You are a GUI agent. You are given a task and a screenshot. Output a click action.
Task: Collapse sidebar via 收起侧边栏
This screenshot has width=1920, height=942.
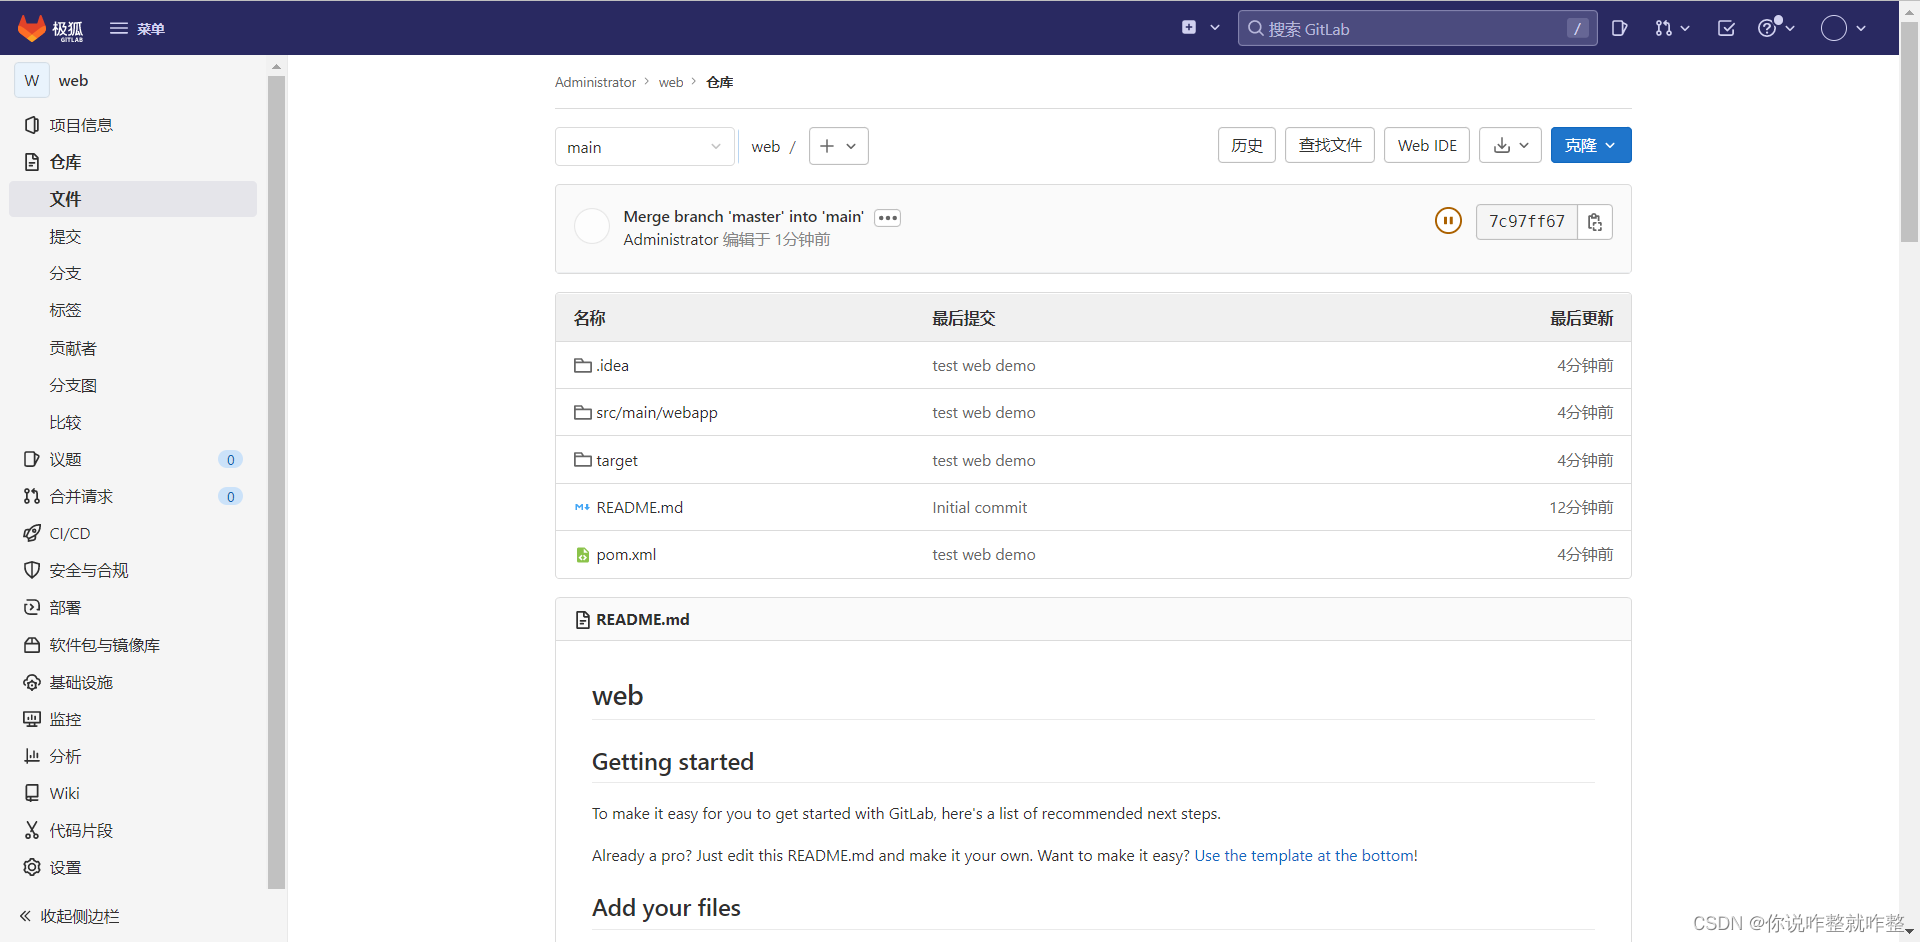[x=70, y=916]
